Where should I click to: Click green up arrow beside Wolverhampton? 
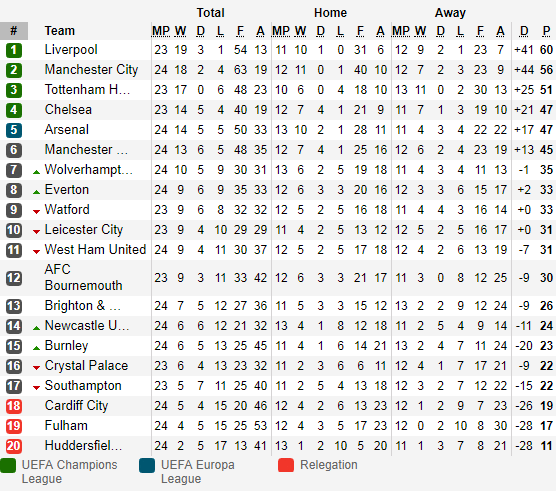[36, 172]
